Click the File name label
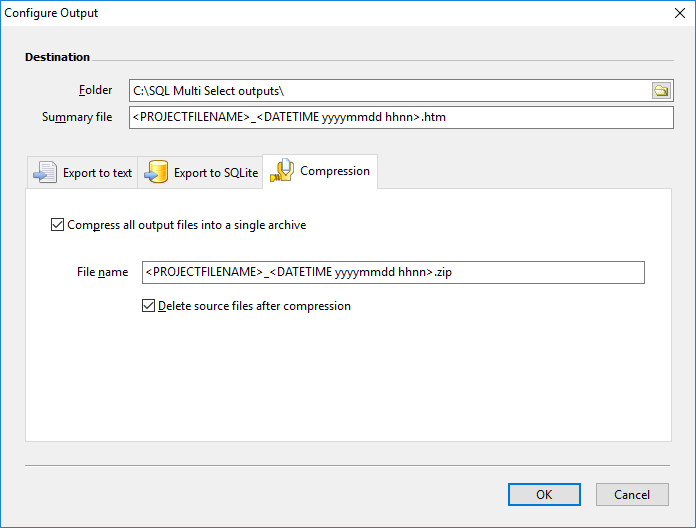The image size is (696, 528). coord(102,272)
